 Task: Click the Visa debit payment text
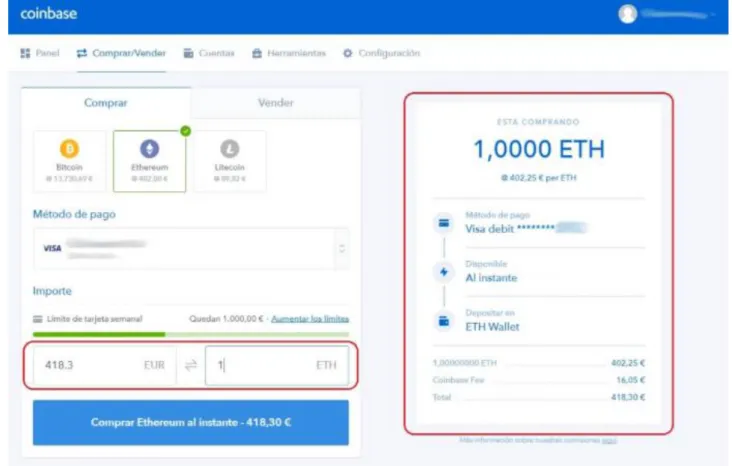(x=526, y=229)
